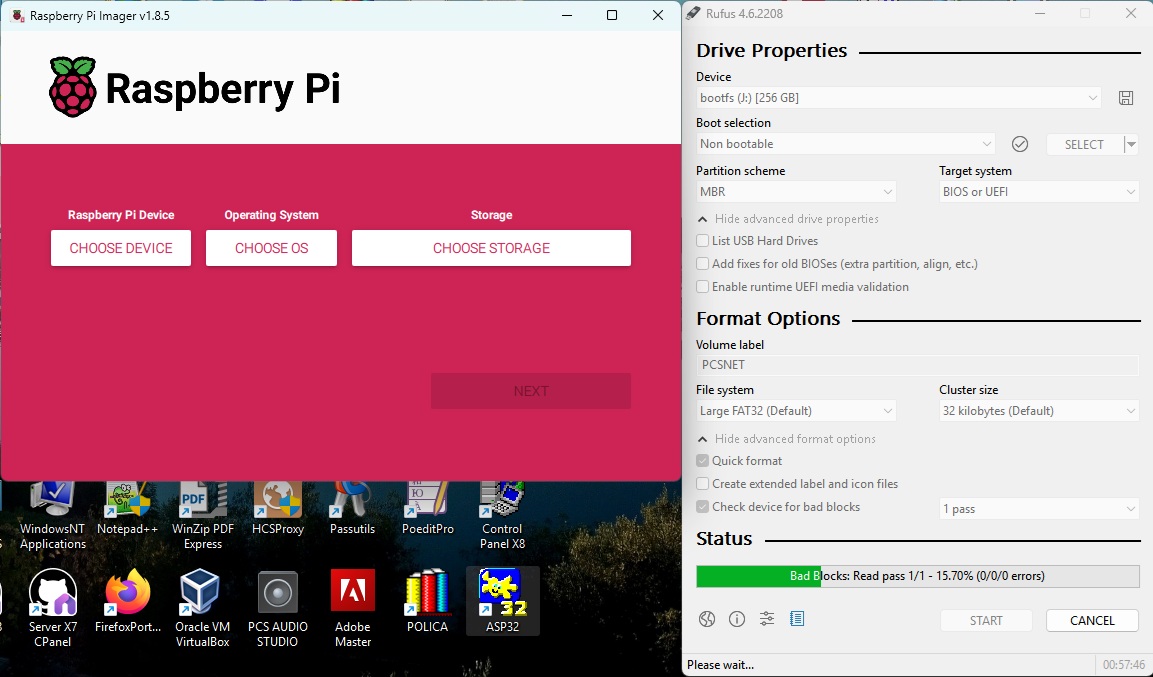Click Rufus CANCEL button

click(1092, 620)
